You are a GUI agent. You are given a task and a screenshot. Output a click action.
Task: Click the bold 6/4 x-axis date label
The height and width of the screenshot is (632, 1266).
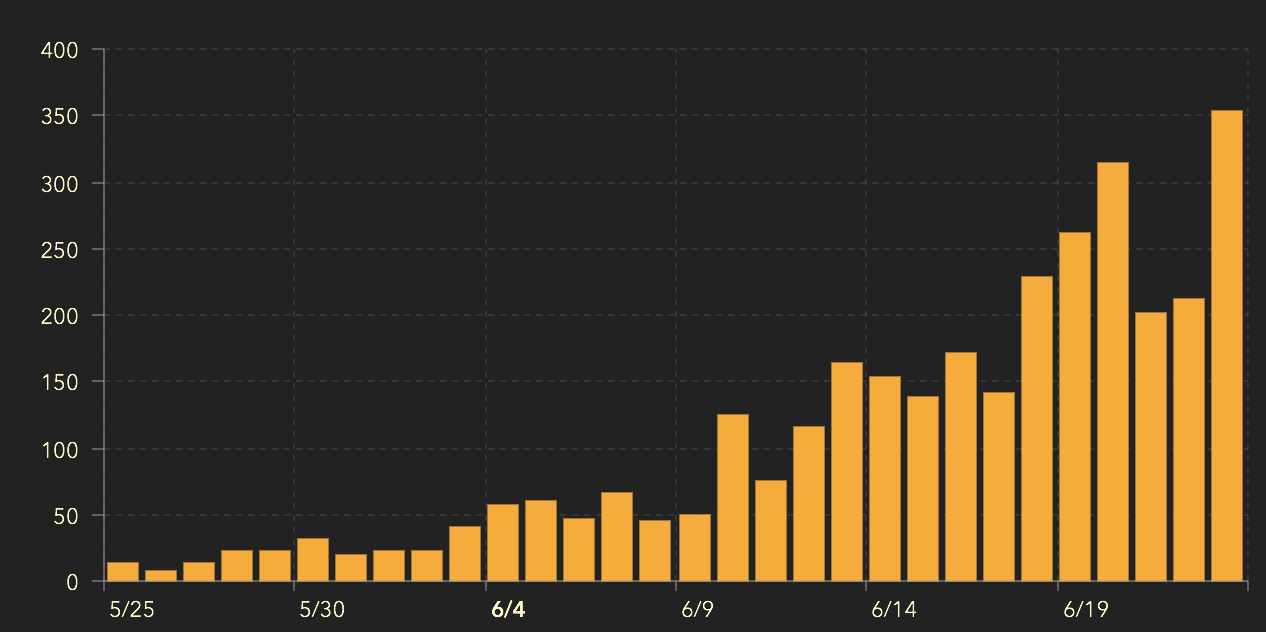(508, 610)
